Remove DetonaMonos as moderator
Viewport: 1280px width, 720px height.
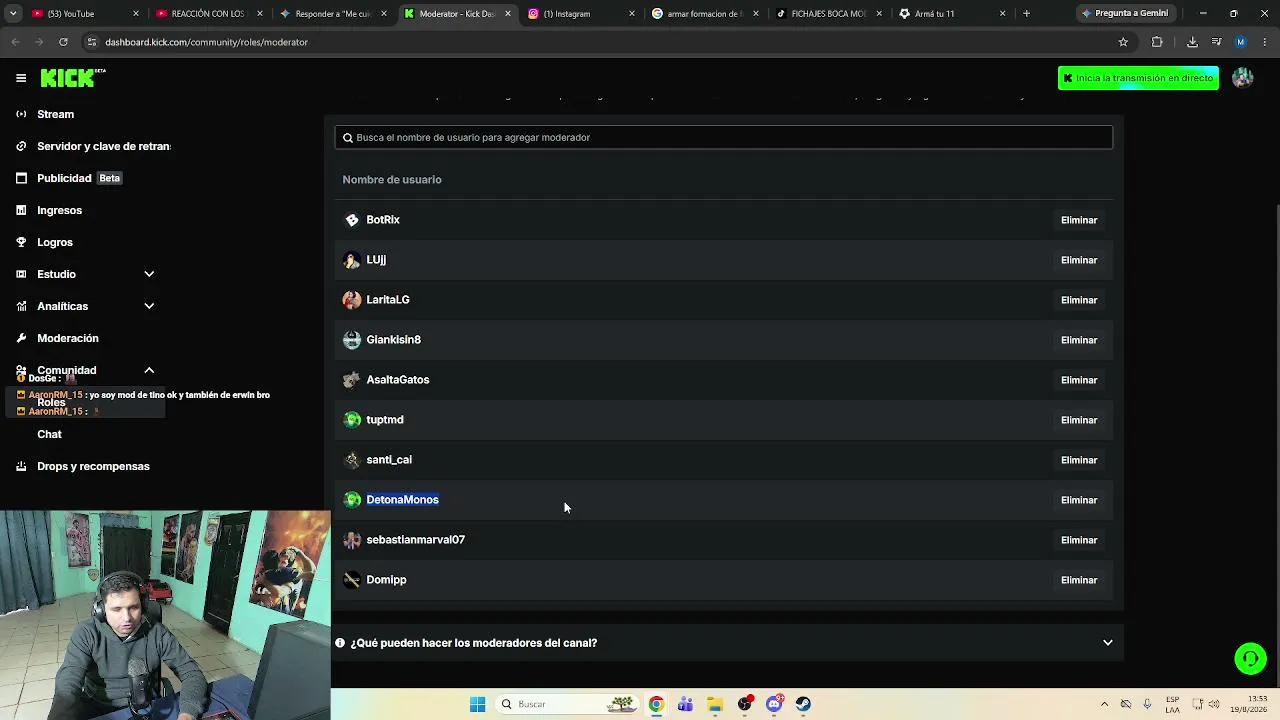point(1079,500)
